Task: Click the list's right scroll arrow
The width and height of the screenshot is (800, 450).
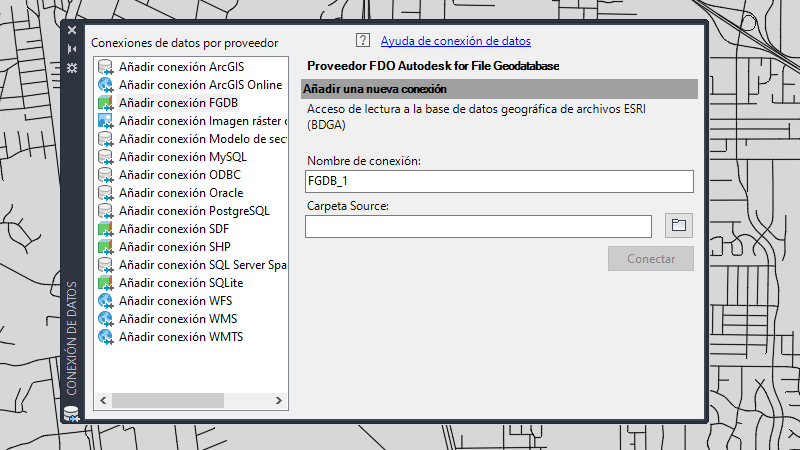Action: click(x=279, y=401)
